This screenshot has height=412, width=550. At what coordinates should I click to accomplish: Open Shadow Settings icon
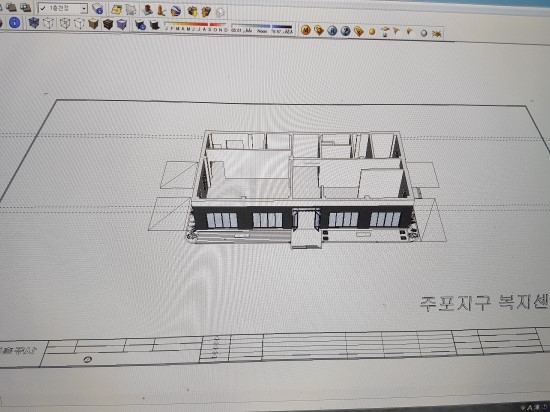pyautogui.click(x=140, y=25)
